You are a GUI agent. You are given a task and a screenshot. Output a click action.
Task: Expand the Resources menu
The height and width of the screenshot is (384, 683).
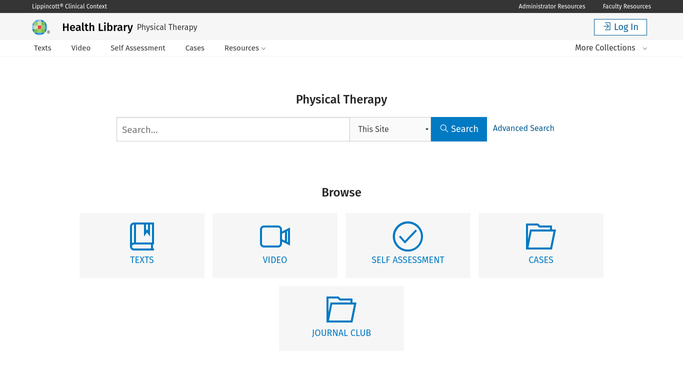coord(245,48)
